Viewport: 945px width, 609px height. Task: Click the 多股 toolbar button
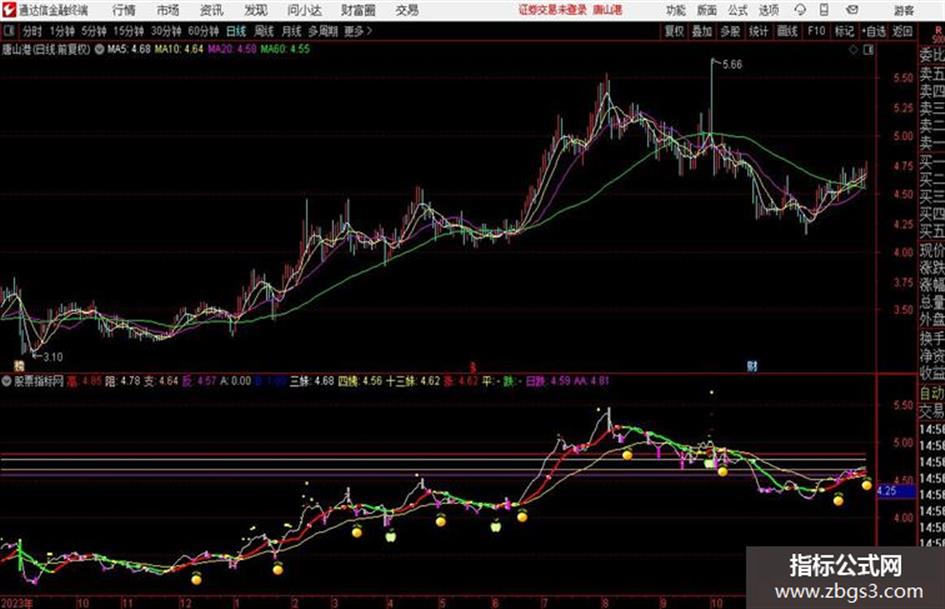tap(730, 31)
